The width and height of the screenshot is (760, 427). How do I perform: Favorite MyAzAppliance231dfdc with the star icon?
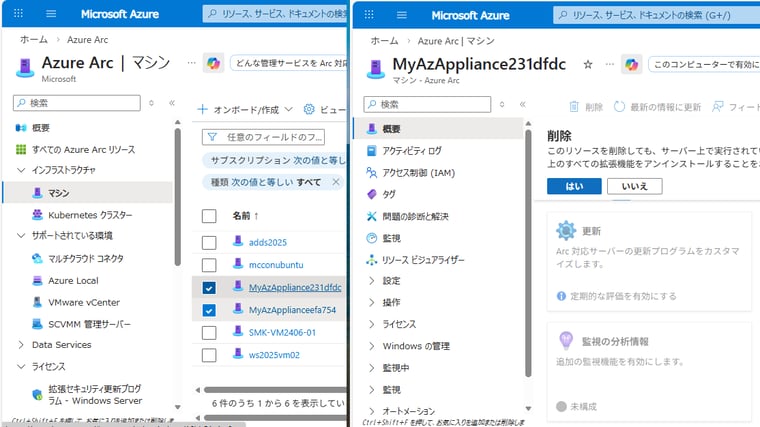pos(588,64)
